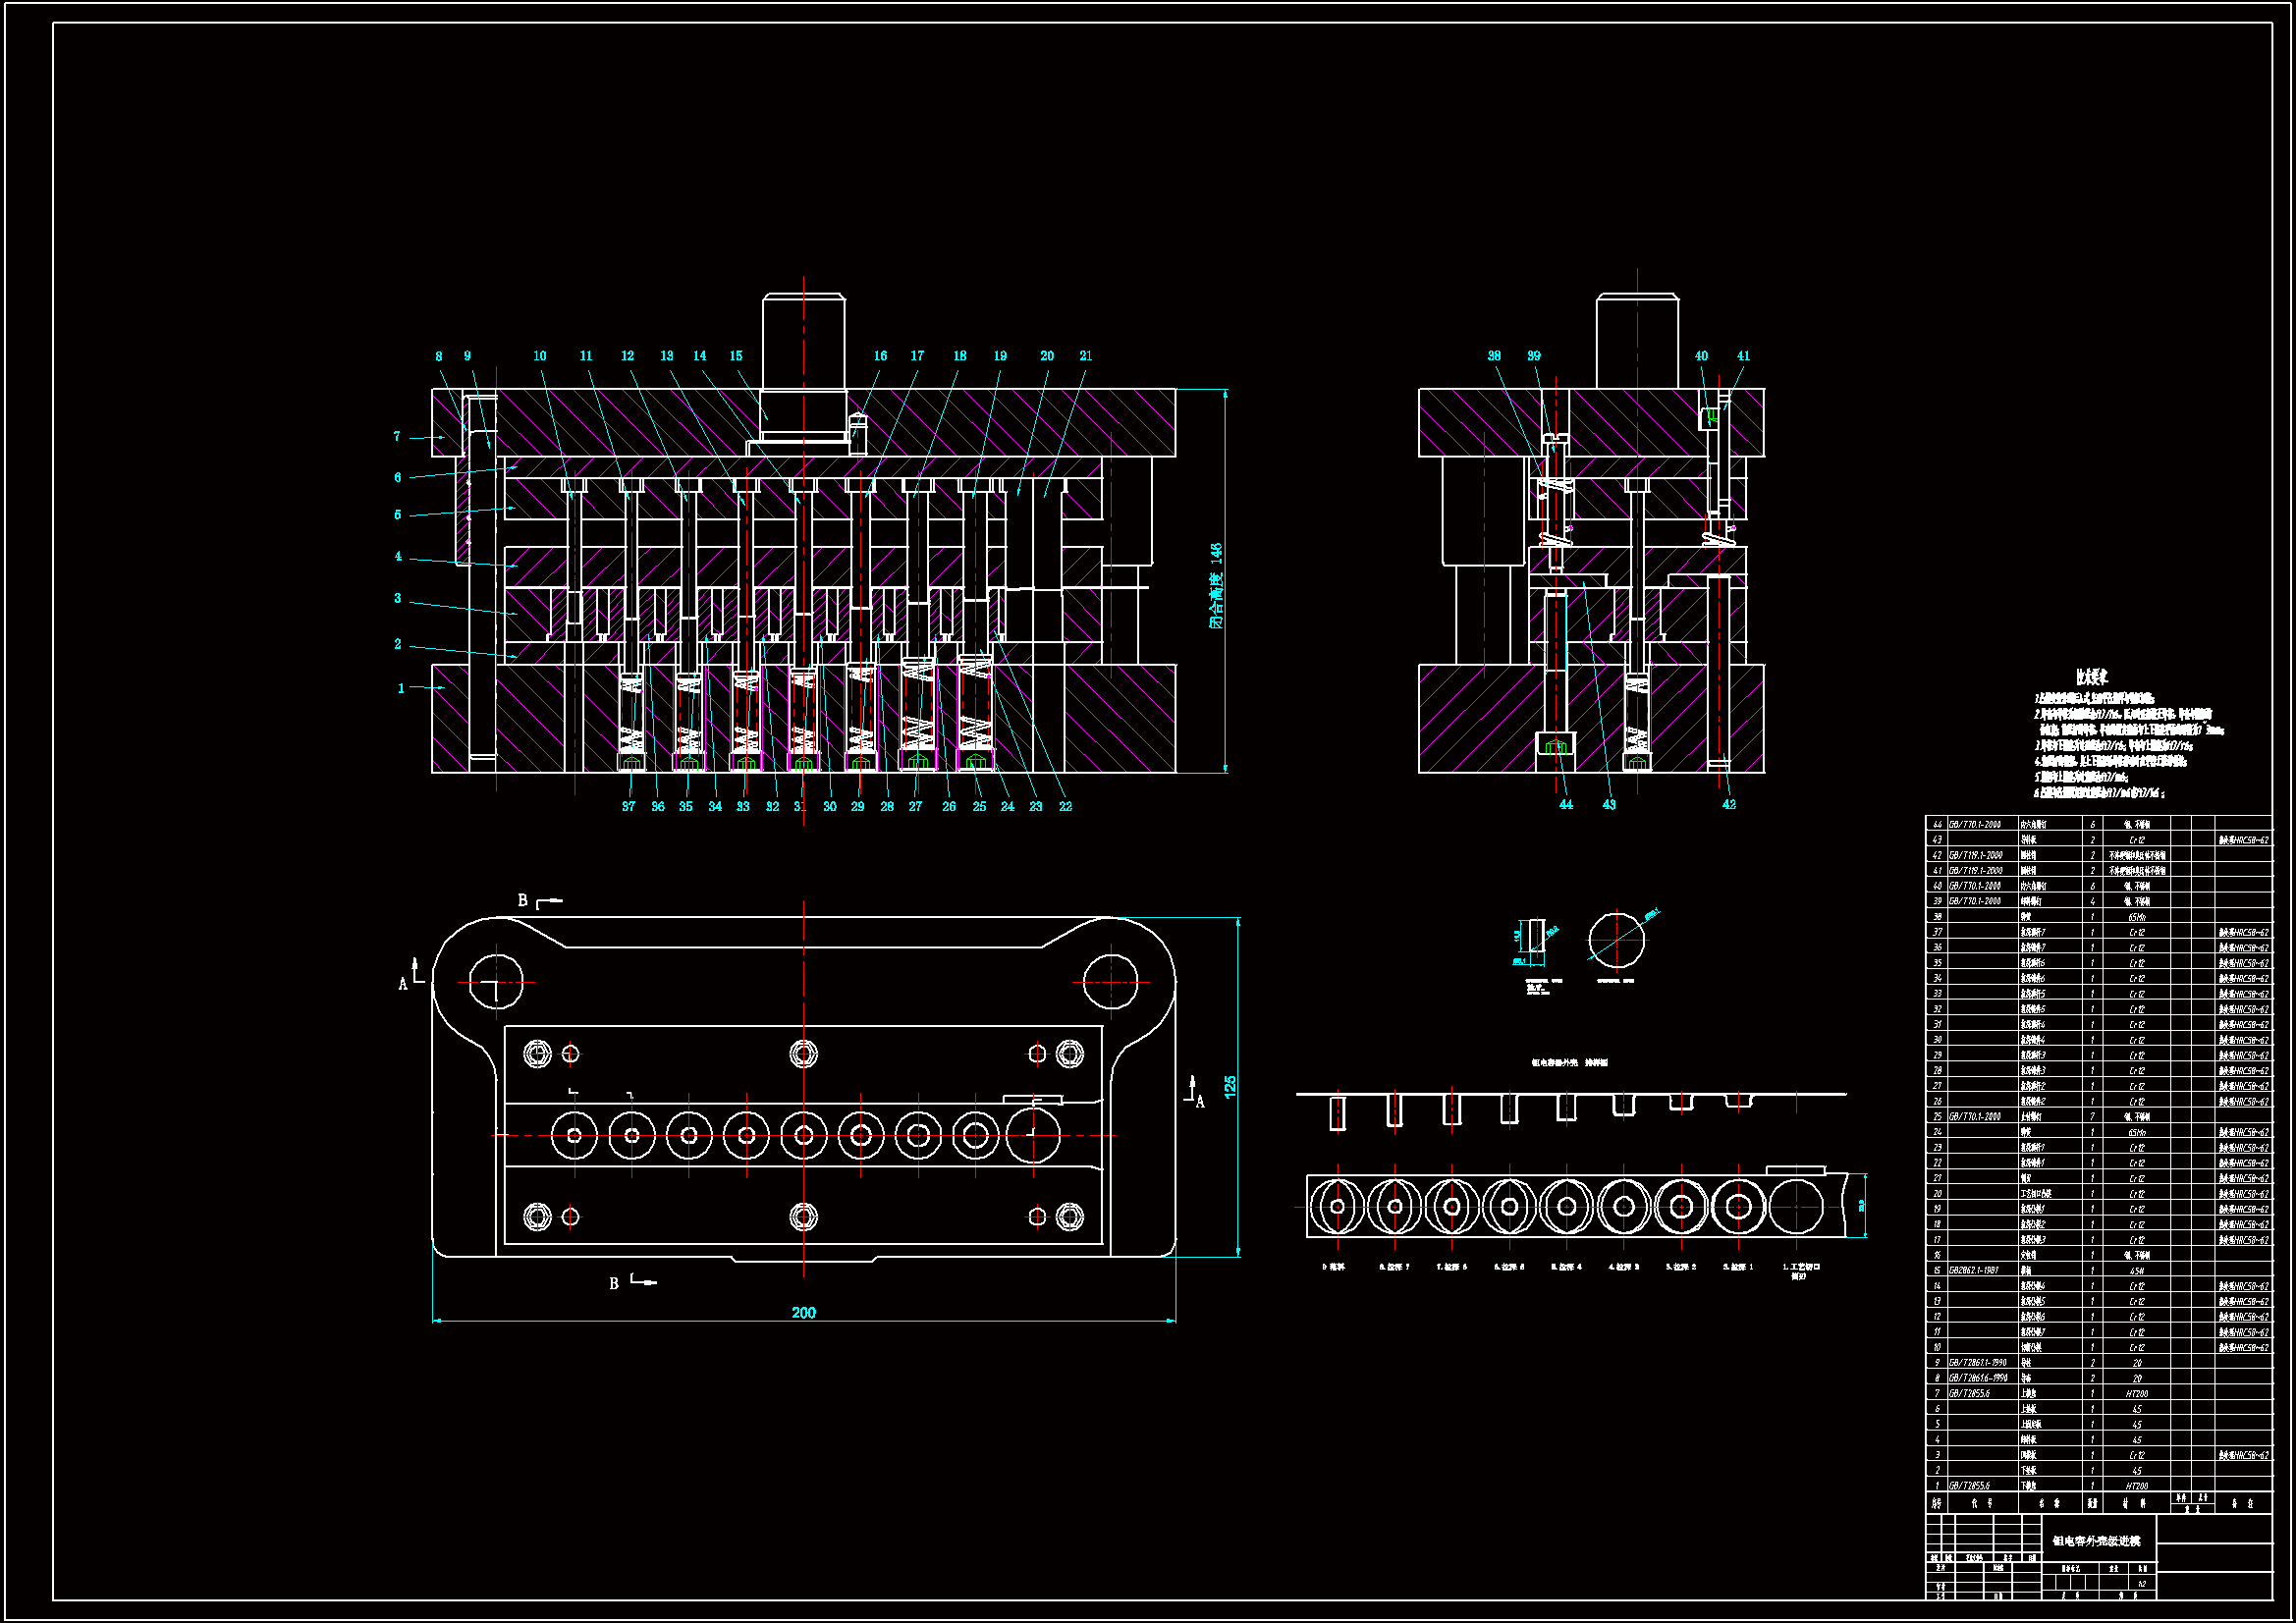This screenshot has height=1623, width=2296.
Task: Select the 125 height dimension text
Action: [x=1230, y=1086]
